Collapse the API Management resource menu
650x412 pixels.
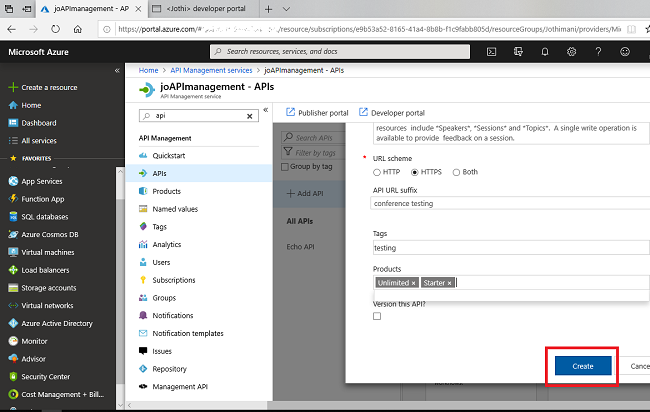tap(266, 110)
